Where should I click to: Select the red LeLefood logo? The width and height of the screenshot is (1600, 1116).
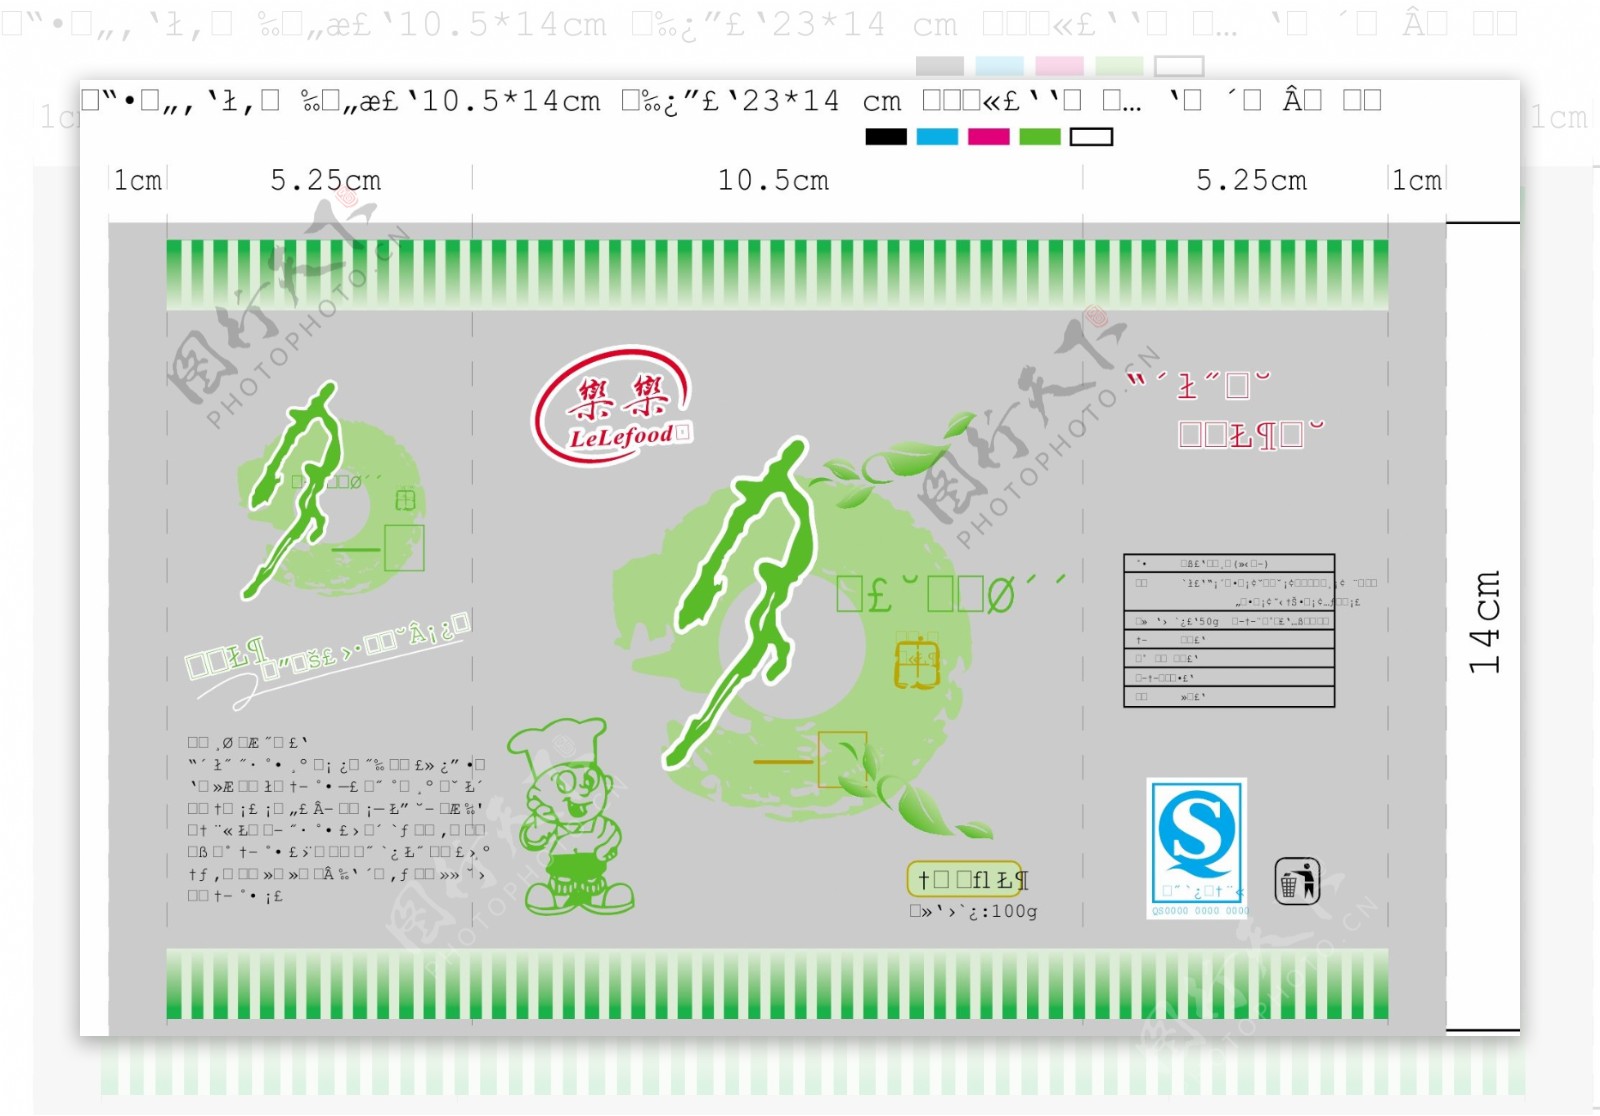coord(612,405)
